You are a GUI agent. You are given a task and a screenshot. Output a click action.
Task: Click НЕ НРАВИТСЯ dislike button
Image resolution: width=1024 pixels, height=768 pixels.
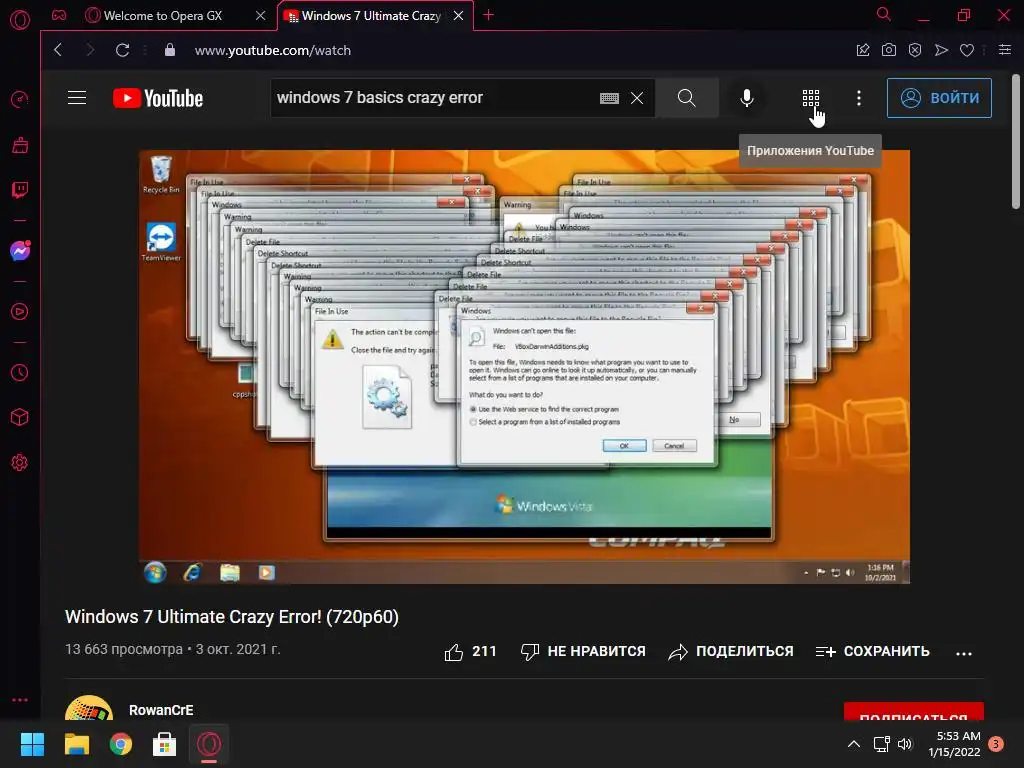pyautogui.click(x=583, y=651)
